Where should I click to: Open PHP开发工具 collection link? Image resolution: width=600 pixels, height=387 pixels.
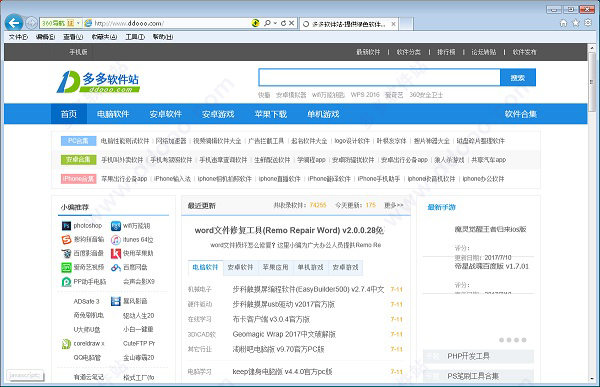[468, 356]
